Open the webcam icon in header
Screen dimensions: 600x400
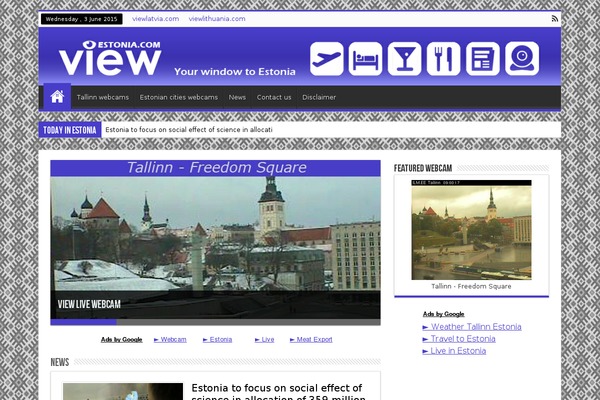(x=522, y=59)
